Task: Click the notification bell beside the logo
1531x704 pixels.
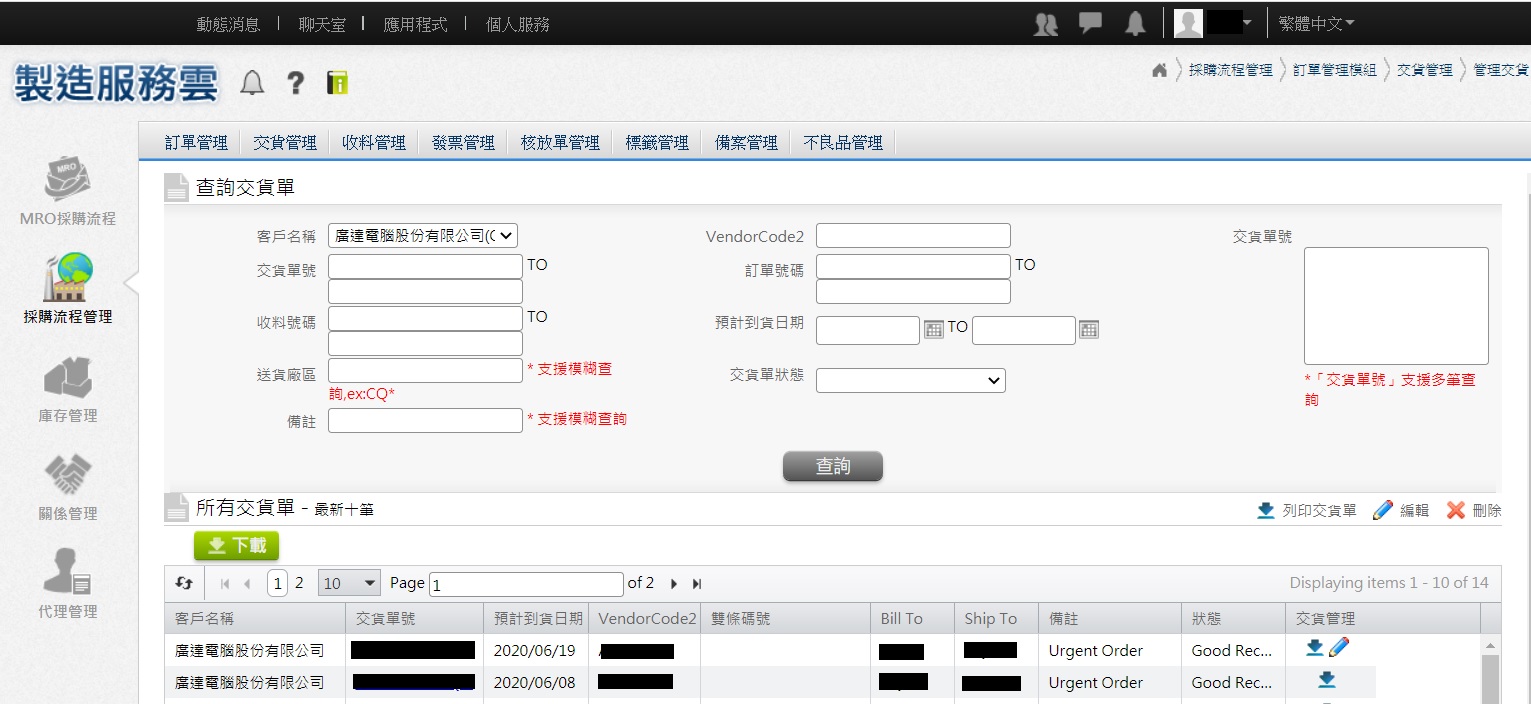Action: (253, 83)
